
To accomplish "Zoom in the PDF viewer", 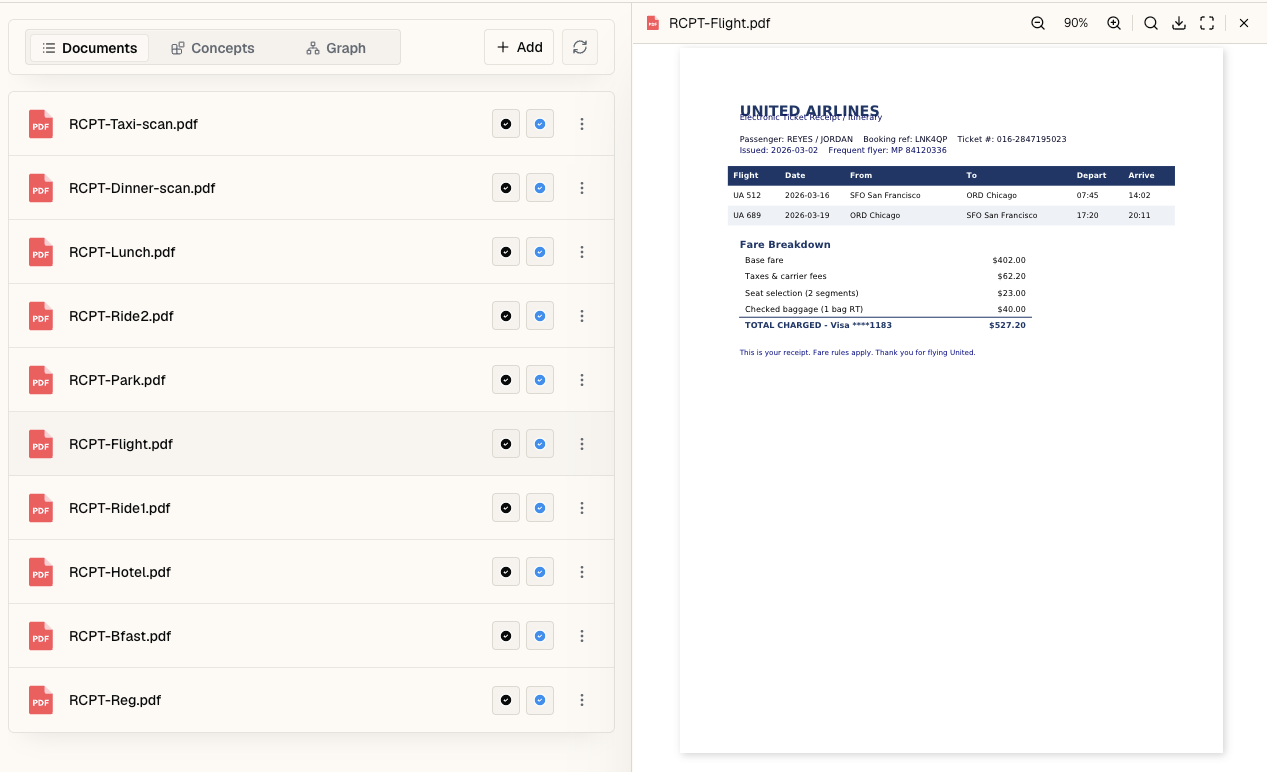I will [1114, 23].
